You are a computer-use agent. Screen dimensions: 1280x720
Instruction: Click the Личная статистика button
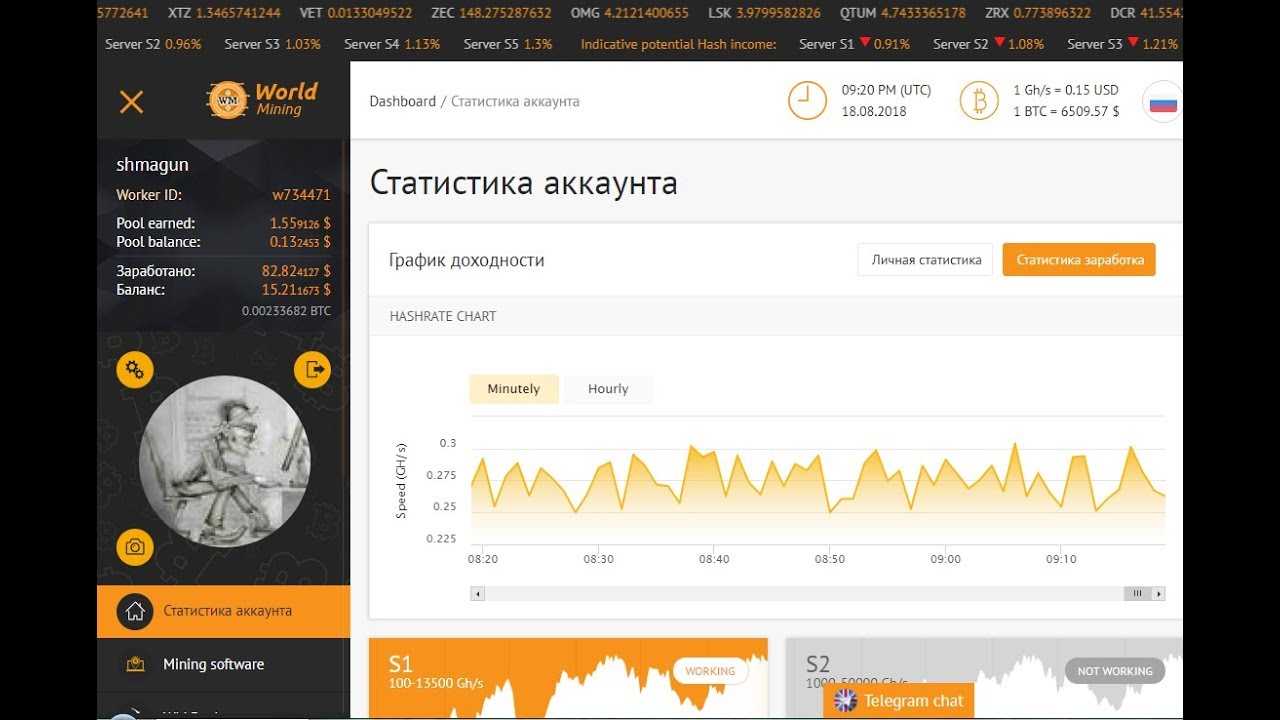click(x=926, y=260)
